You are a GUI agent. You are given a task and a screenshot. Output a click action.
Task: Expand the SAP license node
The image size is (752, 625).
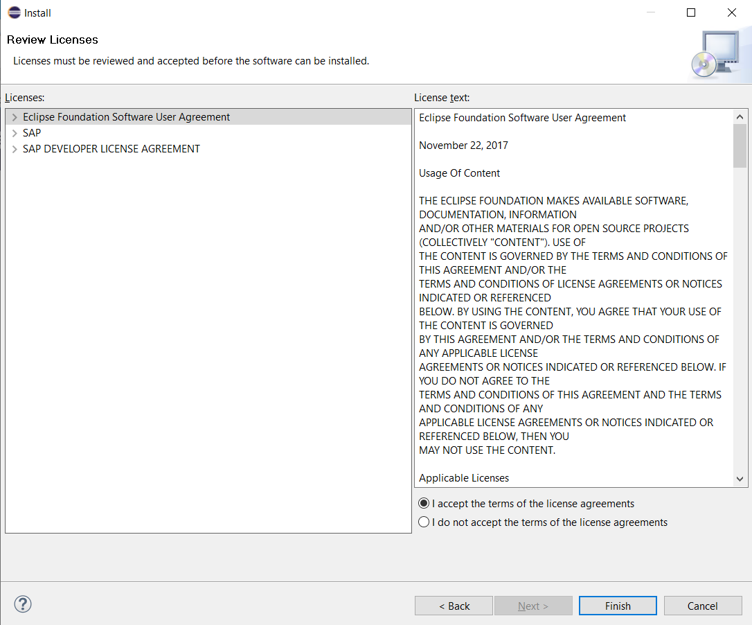point(14,133)
